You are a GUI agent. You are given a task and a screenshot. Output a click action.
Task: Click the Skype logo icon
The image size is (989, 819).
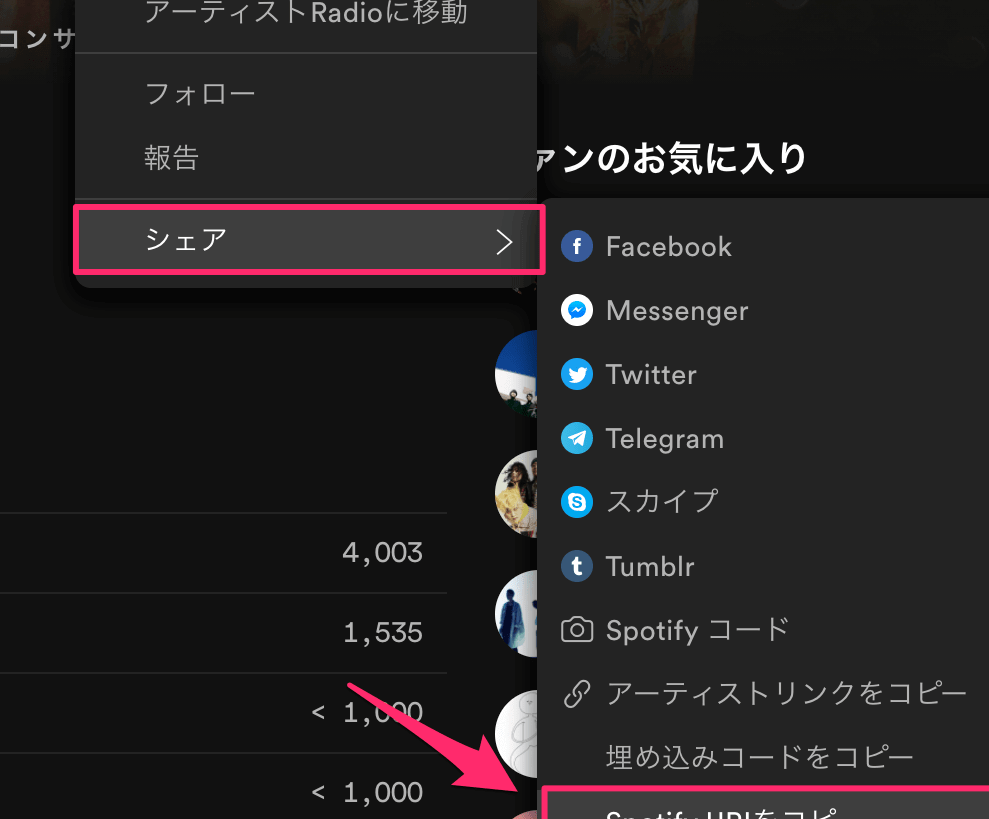pos(577,501)
